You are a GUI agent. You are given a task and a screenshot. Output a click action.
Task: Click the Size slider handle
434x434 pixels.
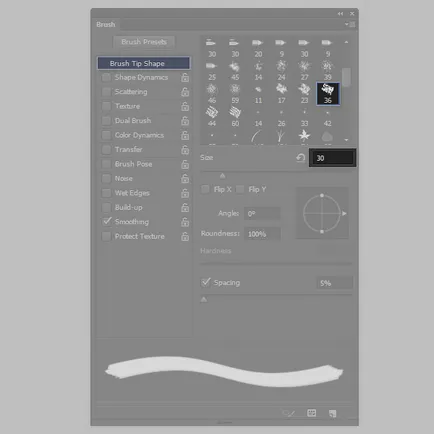(x=222, y=176)
